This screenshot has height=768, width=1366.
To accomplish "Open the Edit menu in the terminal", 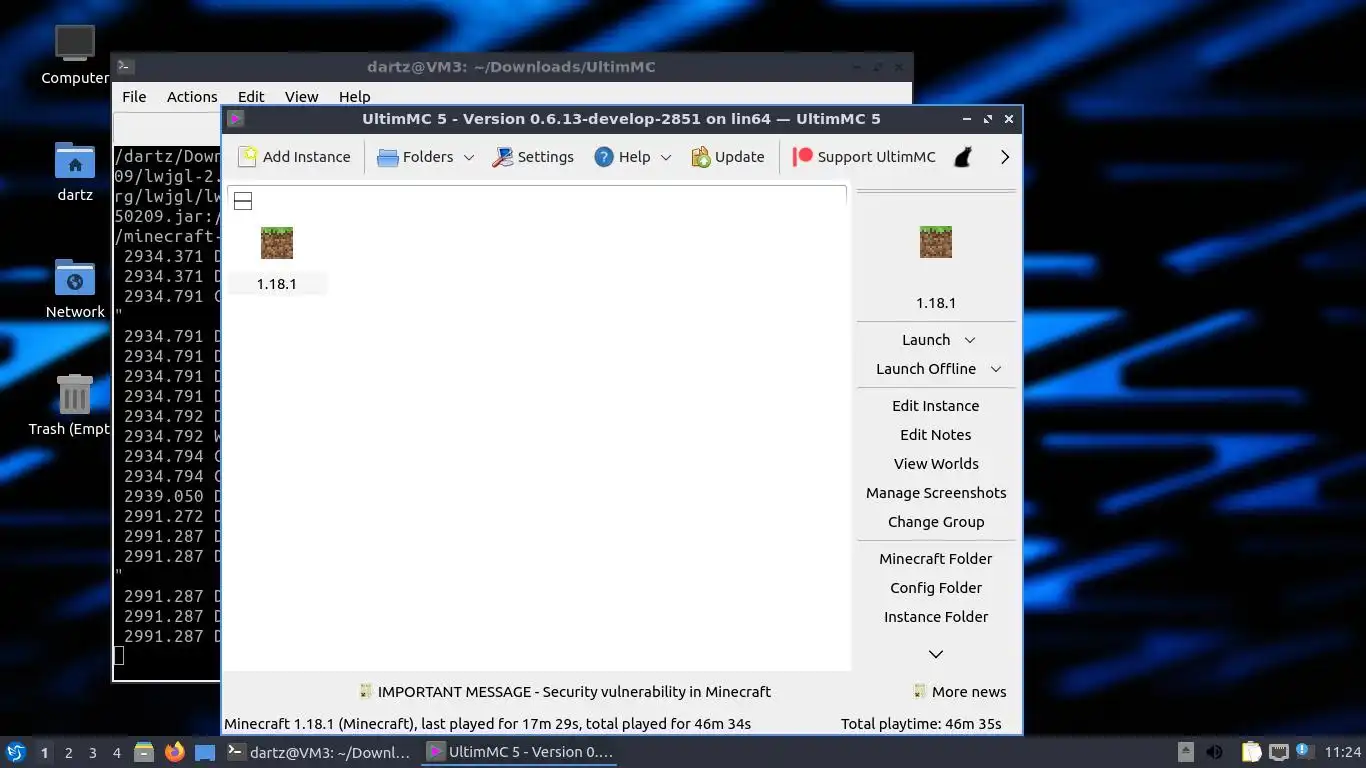I will (x=251, y=97).
